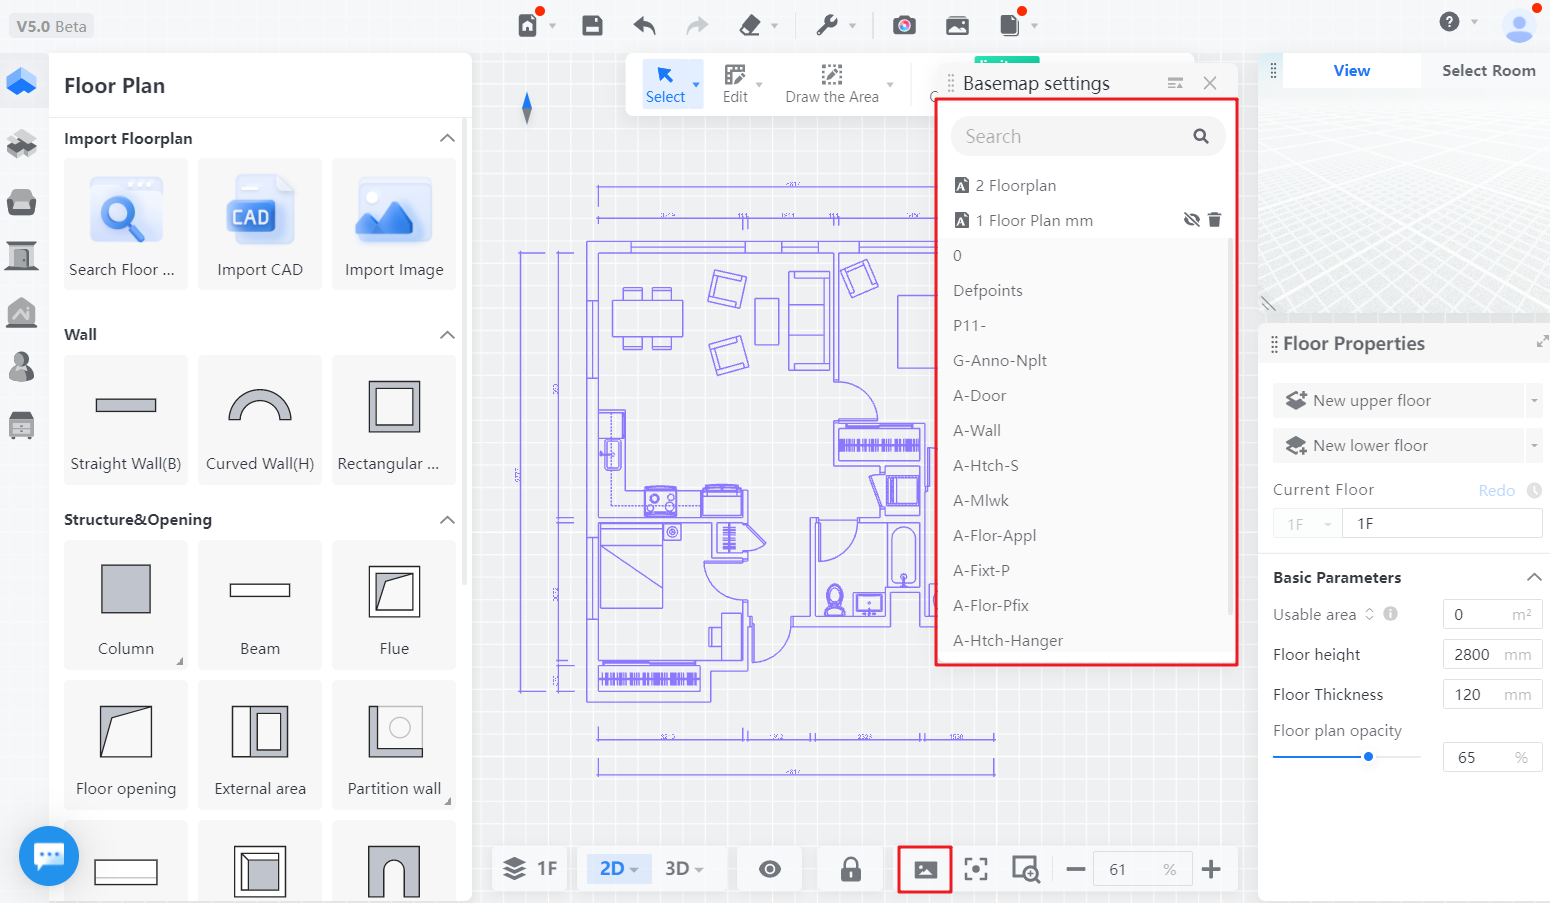Click the lock icon in bottom bar

[x=851, y=869]
